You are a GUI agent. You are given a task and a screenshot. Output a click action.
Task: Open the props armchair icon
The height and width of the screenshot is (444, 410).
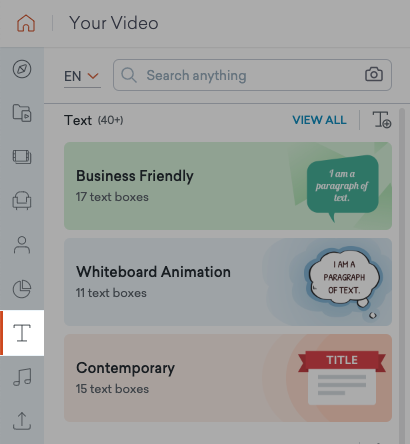click(22, 200)
